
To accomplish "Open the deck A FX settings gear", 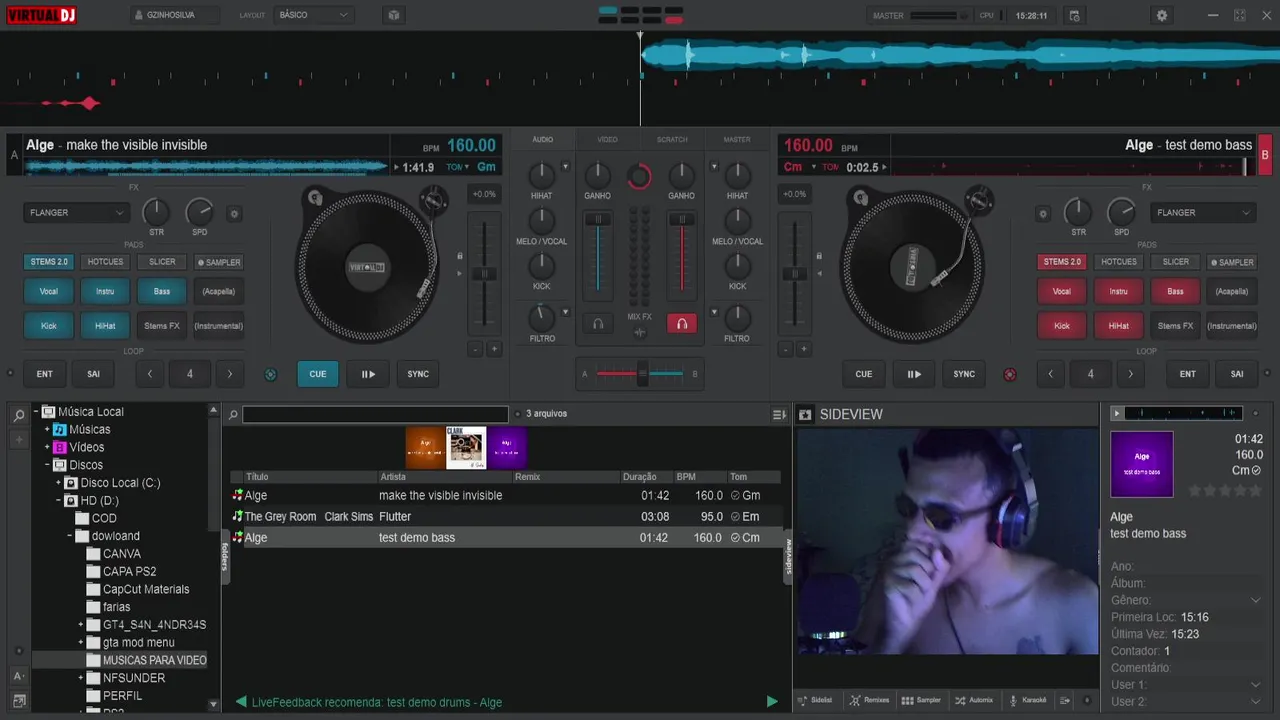I will click(234, 213).
